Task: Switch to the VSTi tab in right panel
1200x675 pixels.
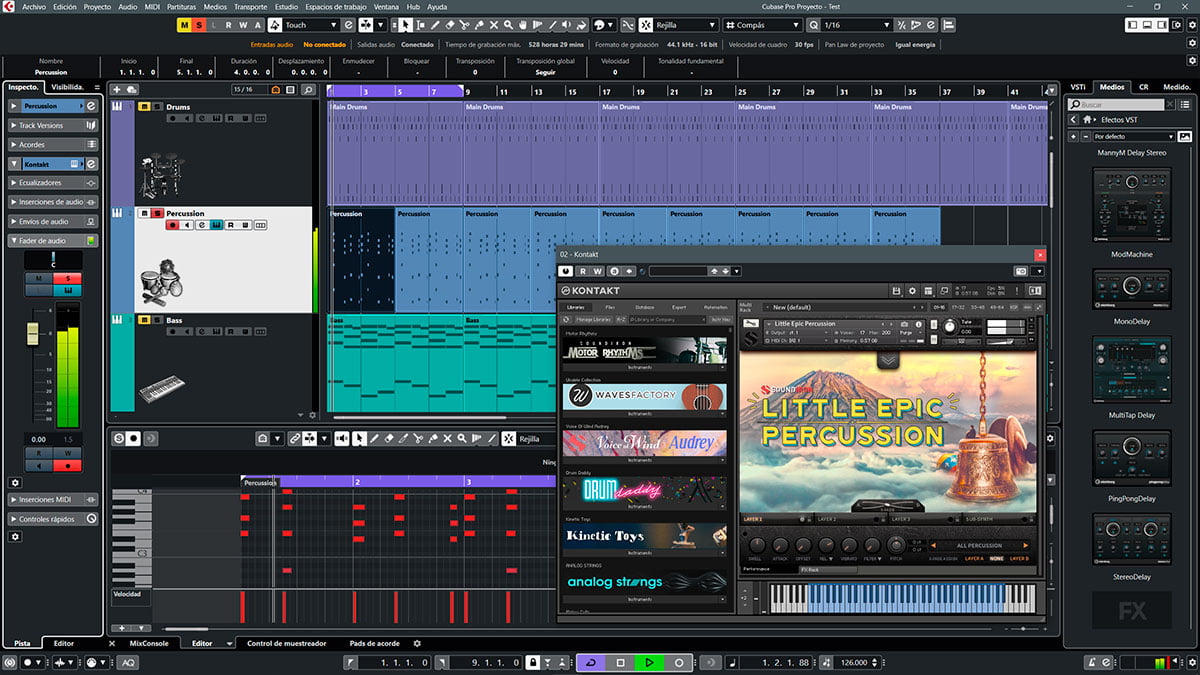Action: [1078, 87]
